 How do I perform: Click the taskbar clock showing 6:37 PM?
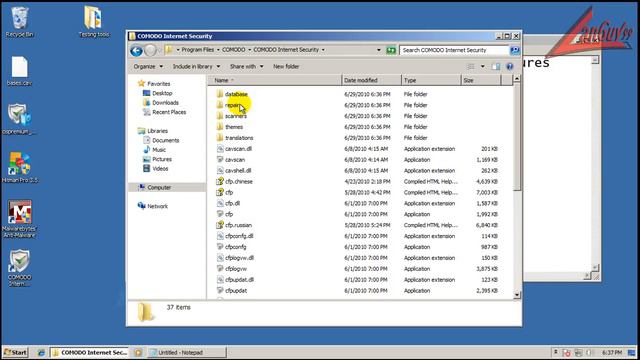[x=612, y=352]
